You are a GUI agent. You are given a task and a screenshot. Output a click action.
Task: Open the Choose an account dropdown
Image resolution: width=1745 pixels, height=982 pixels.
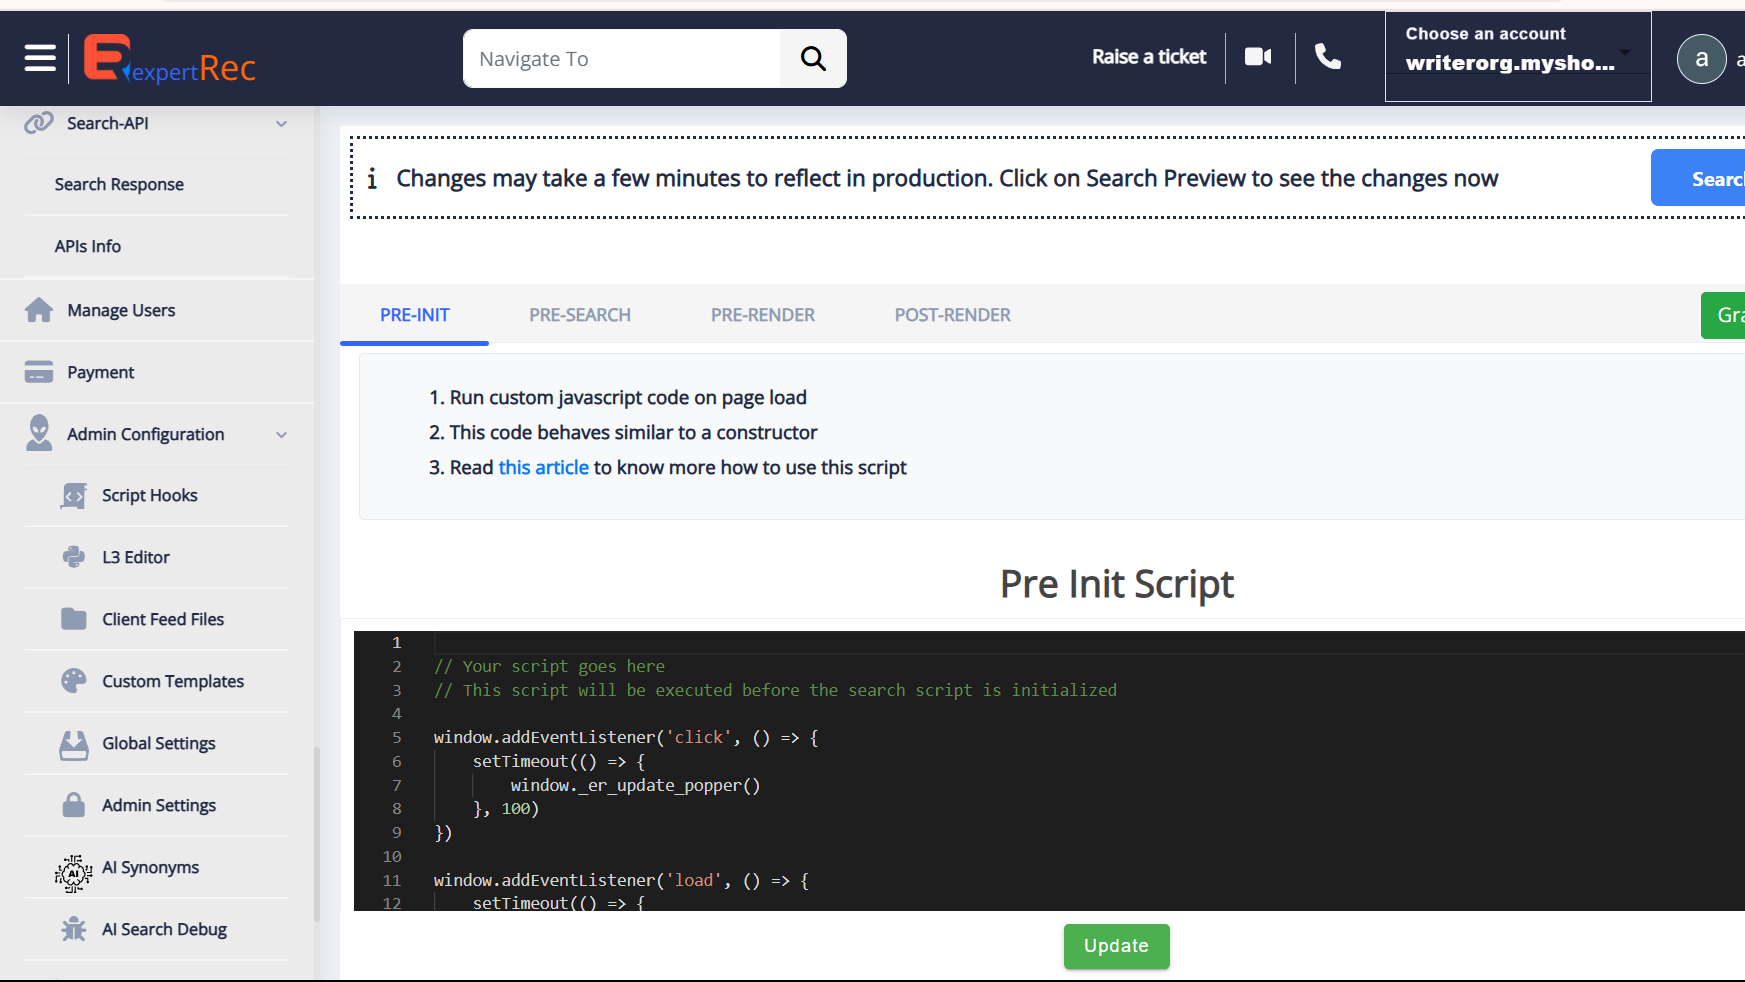(x=1517, y=57)
